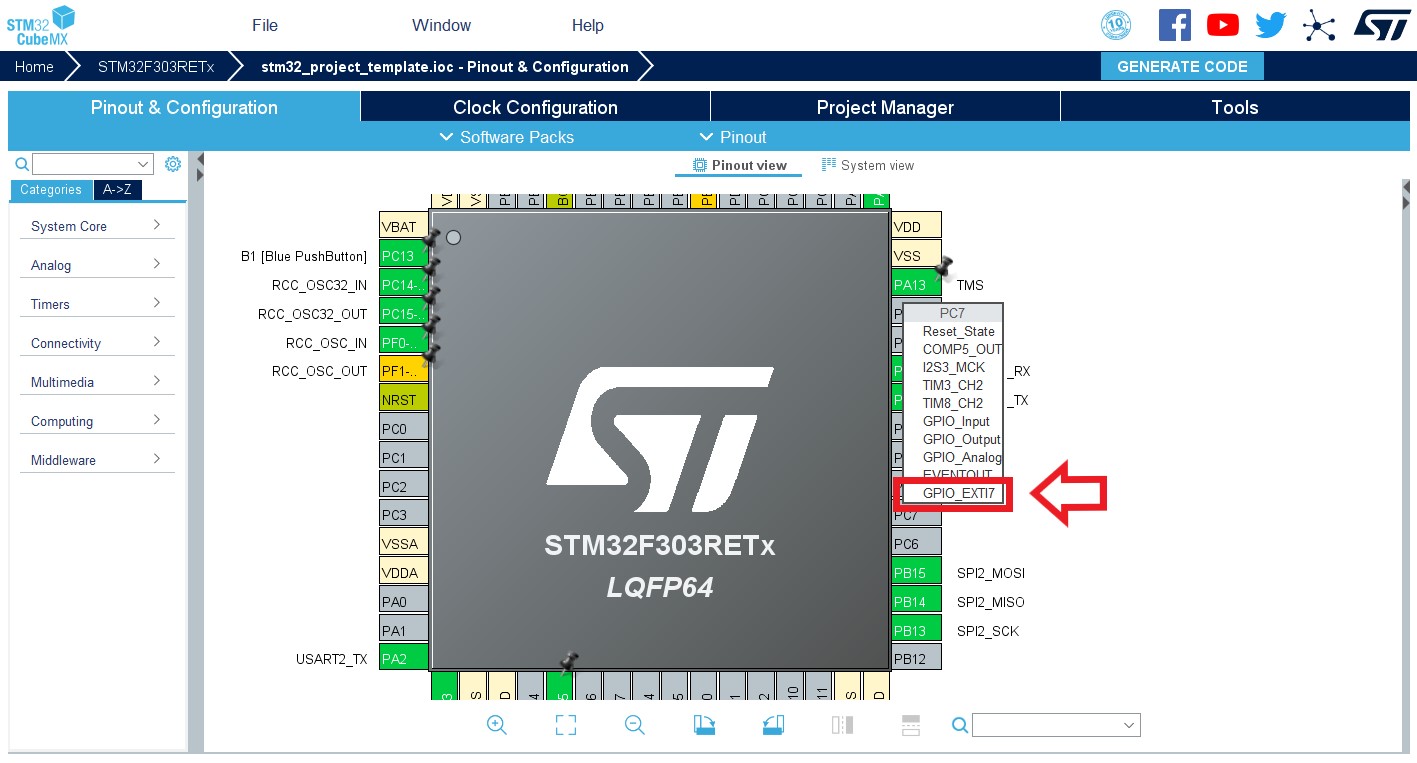Open the File menu
The image size is (1417, 763).
click(x=265, y=25)
